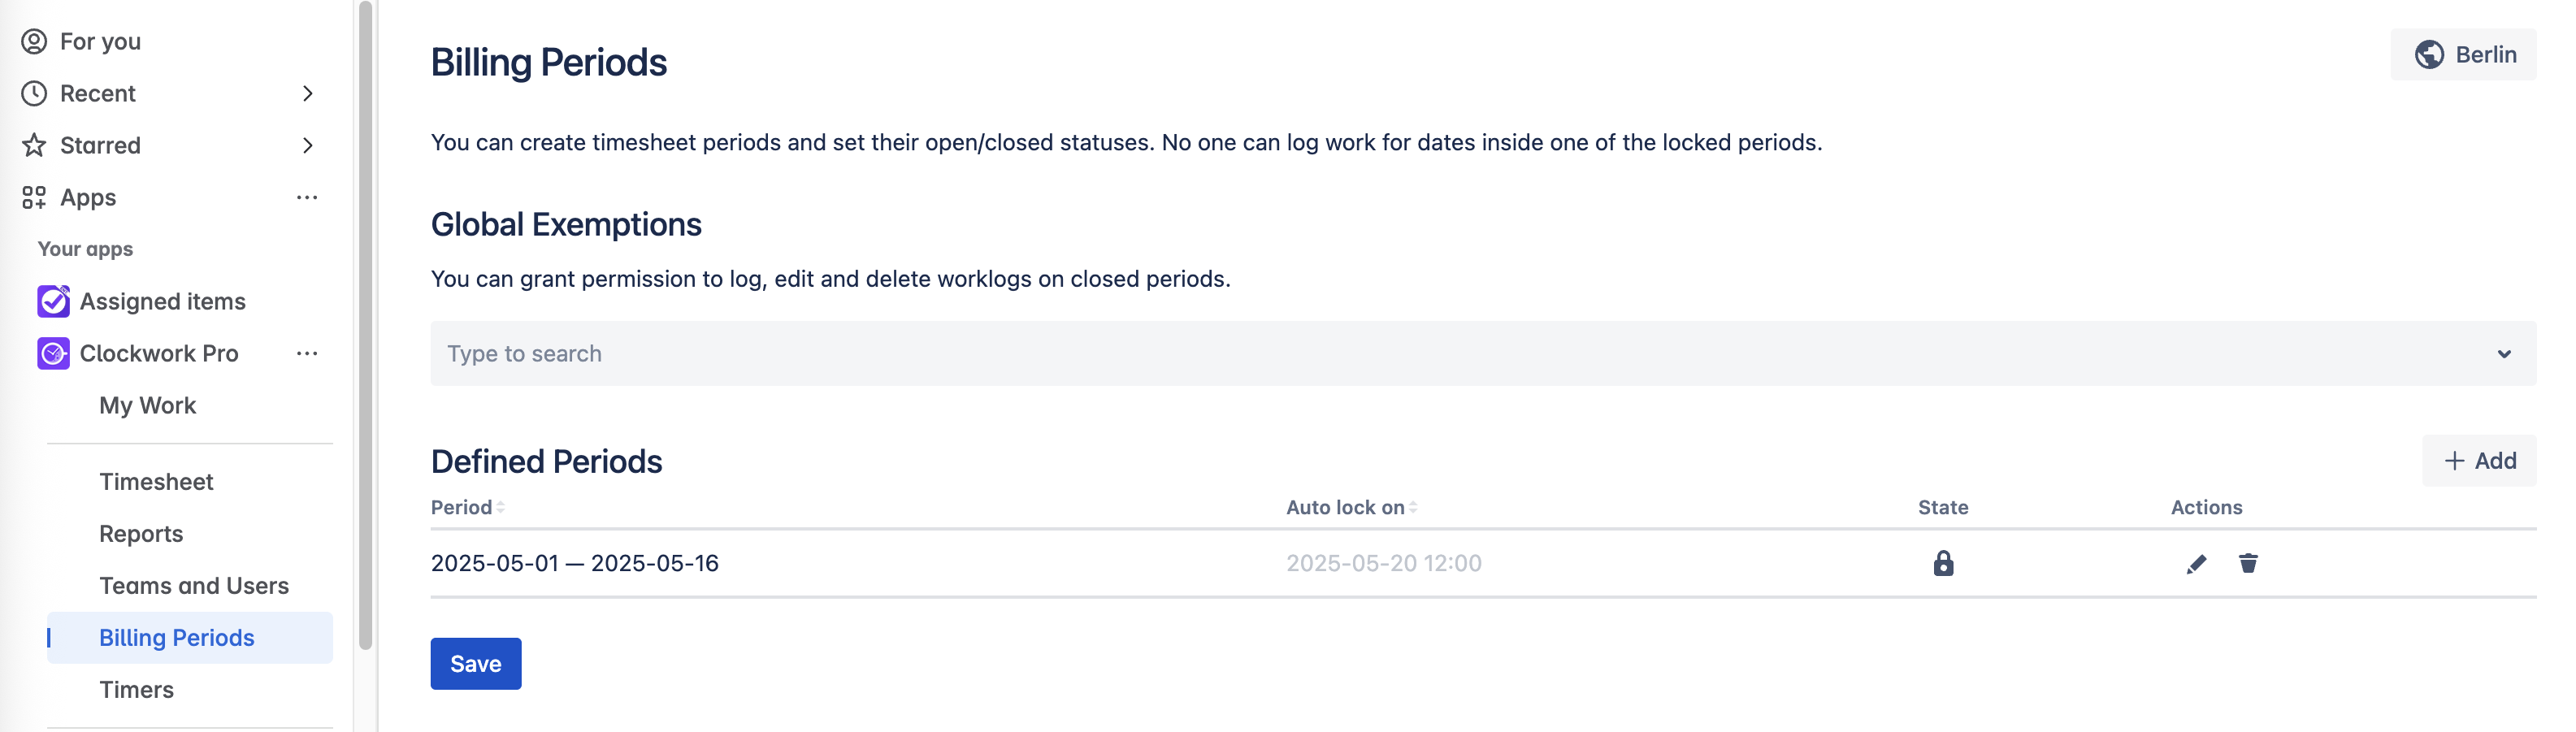The height and width of the screenshot is (732, 2576).
Task: Click the sidebar vertical scrollbar
Action: pos(365,325)
